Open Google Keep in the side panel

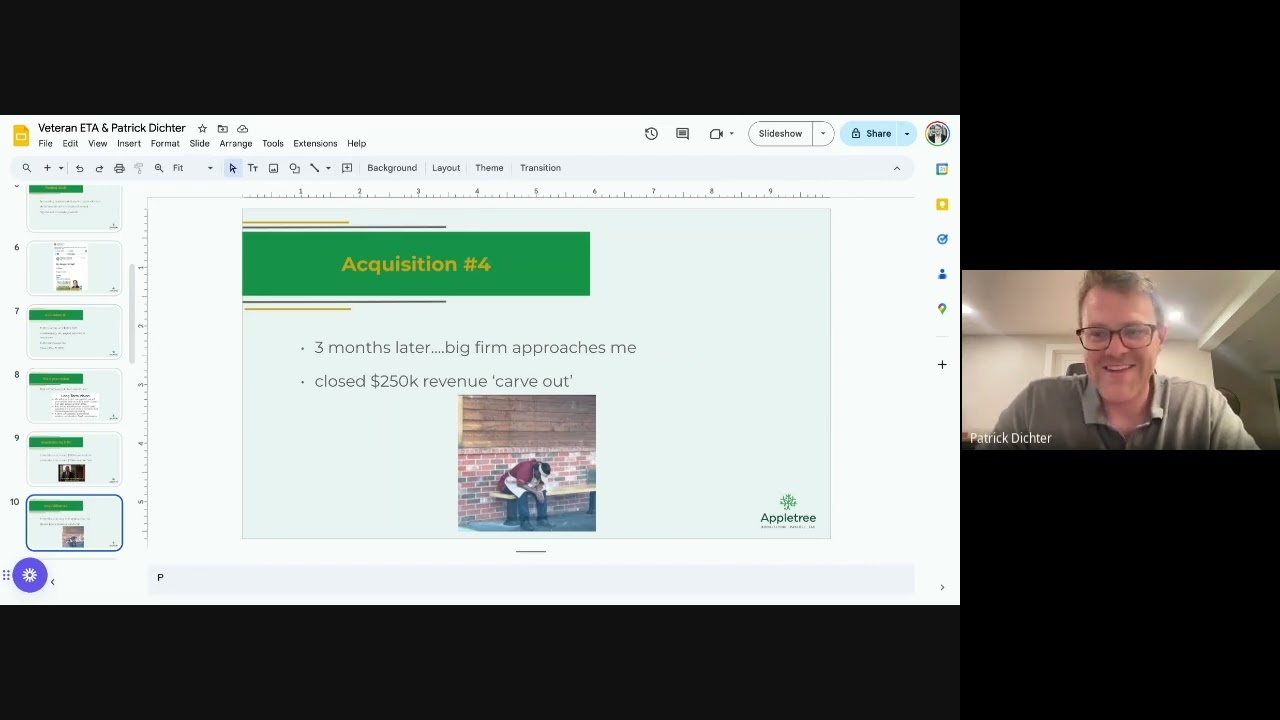coord(942,204)
